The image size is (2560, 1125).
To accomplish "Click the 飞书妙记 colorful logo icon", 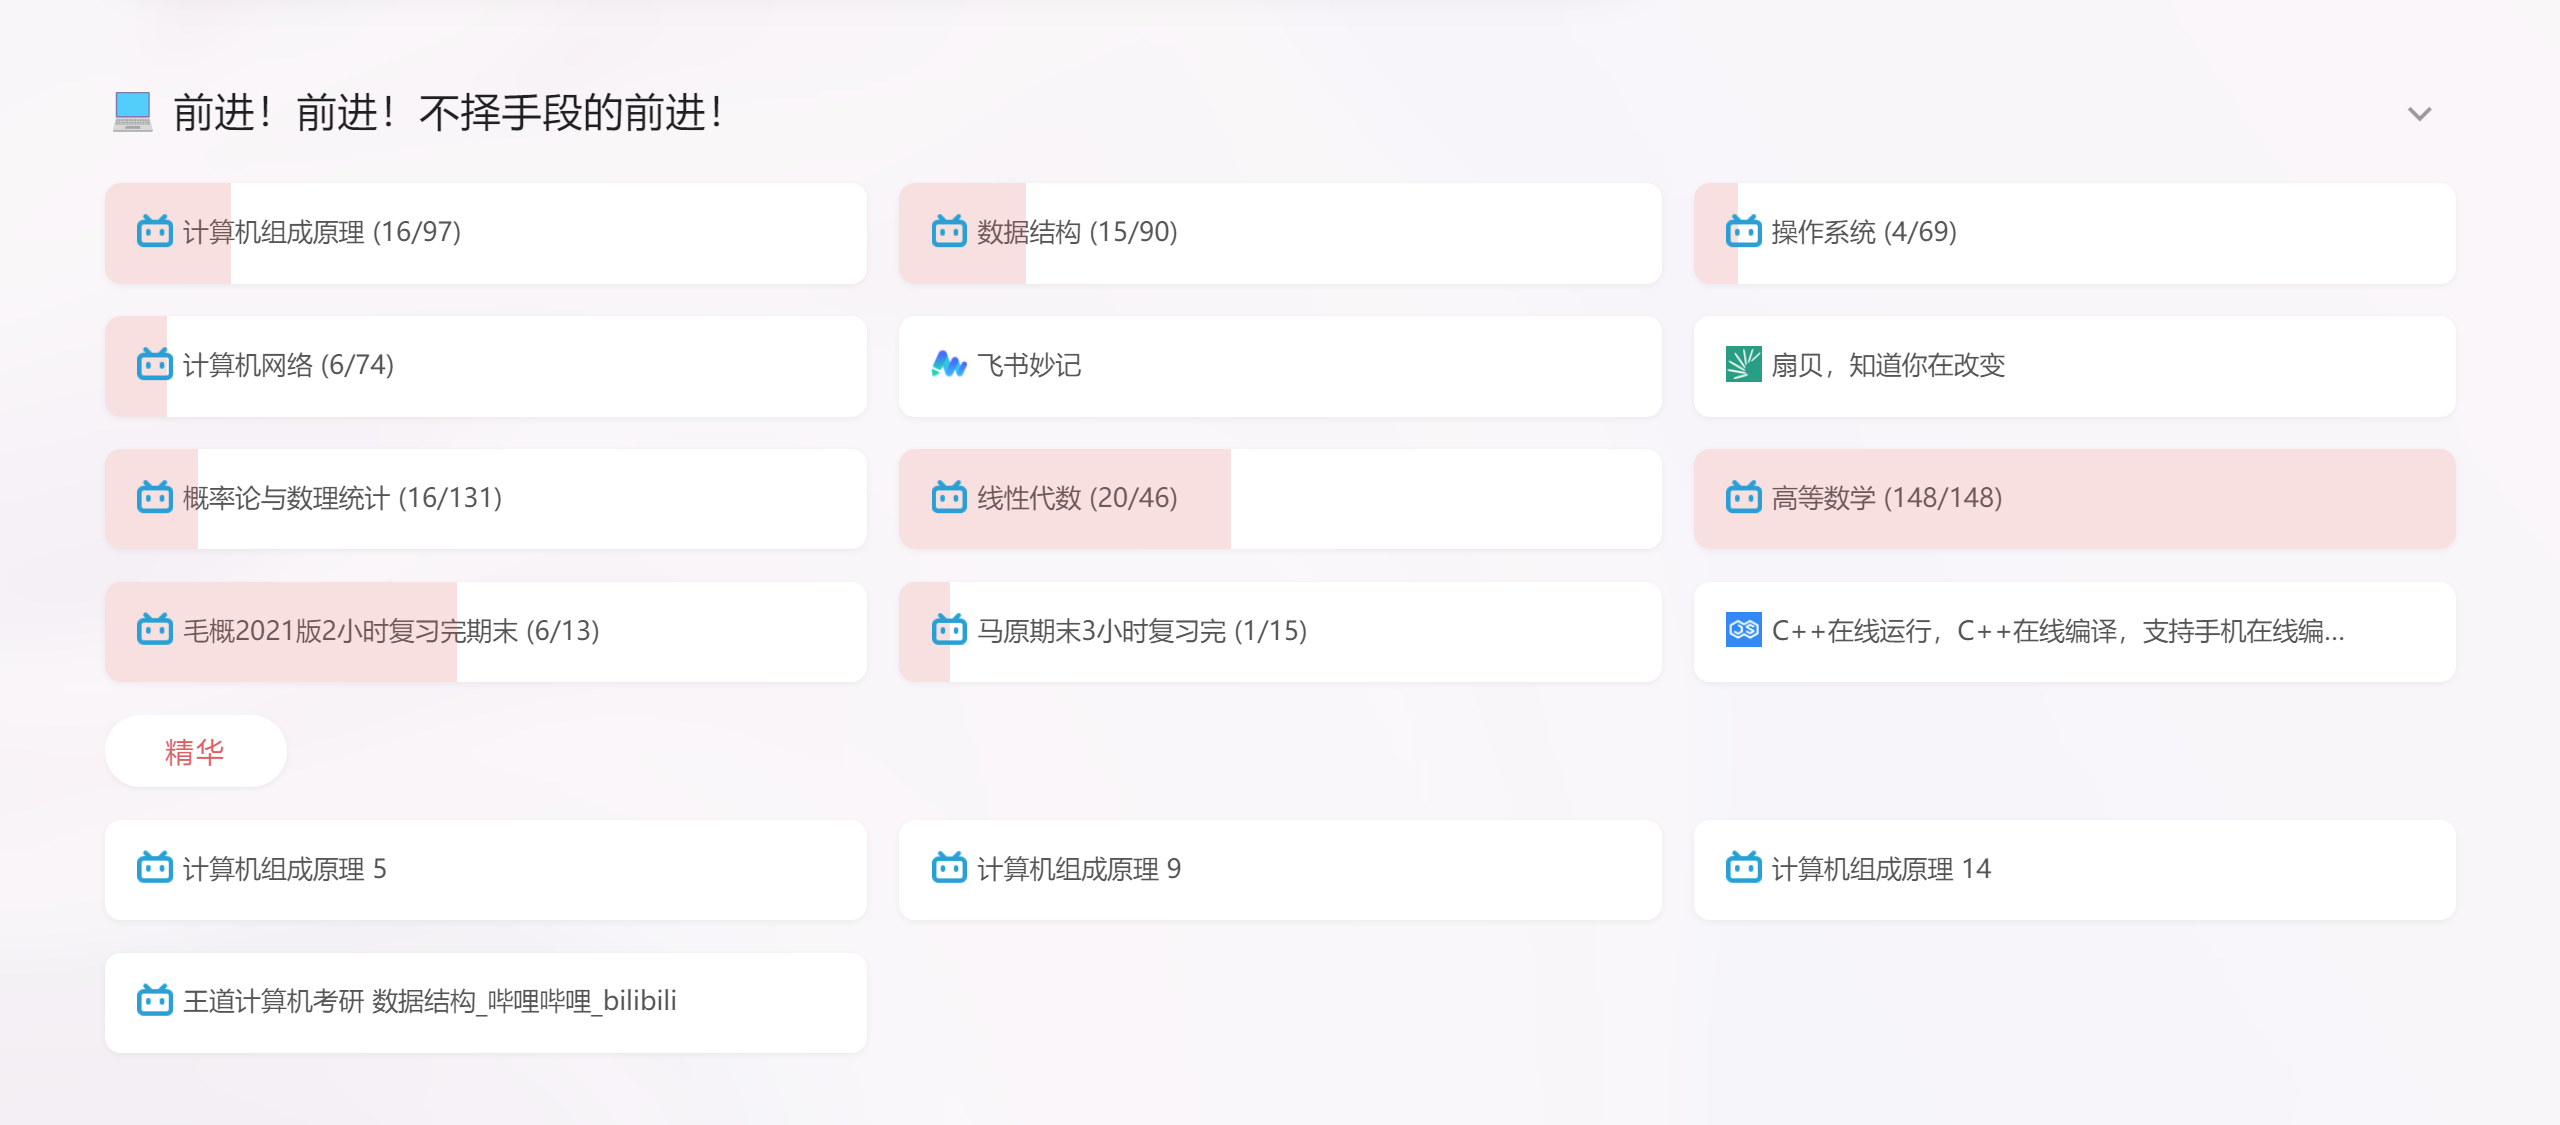I will (949, 365).
